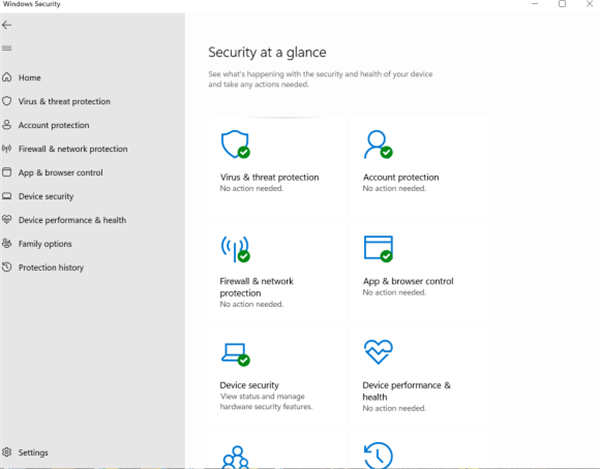600x469 pixels.
Task: Open Family options in the sidebar
Action: [x=45, y=244]
